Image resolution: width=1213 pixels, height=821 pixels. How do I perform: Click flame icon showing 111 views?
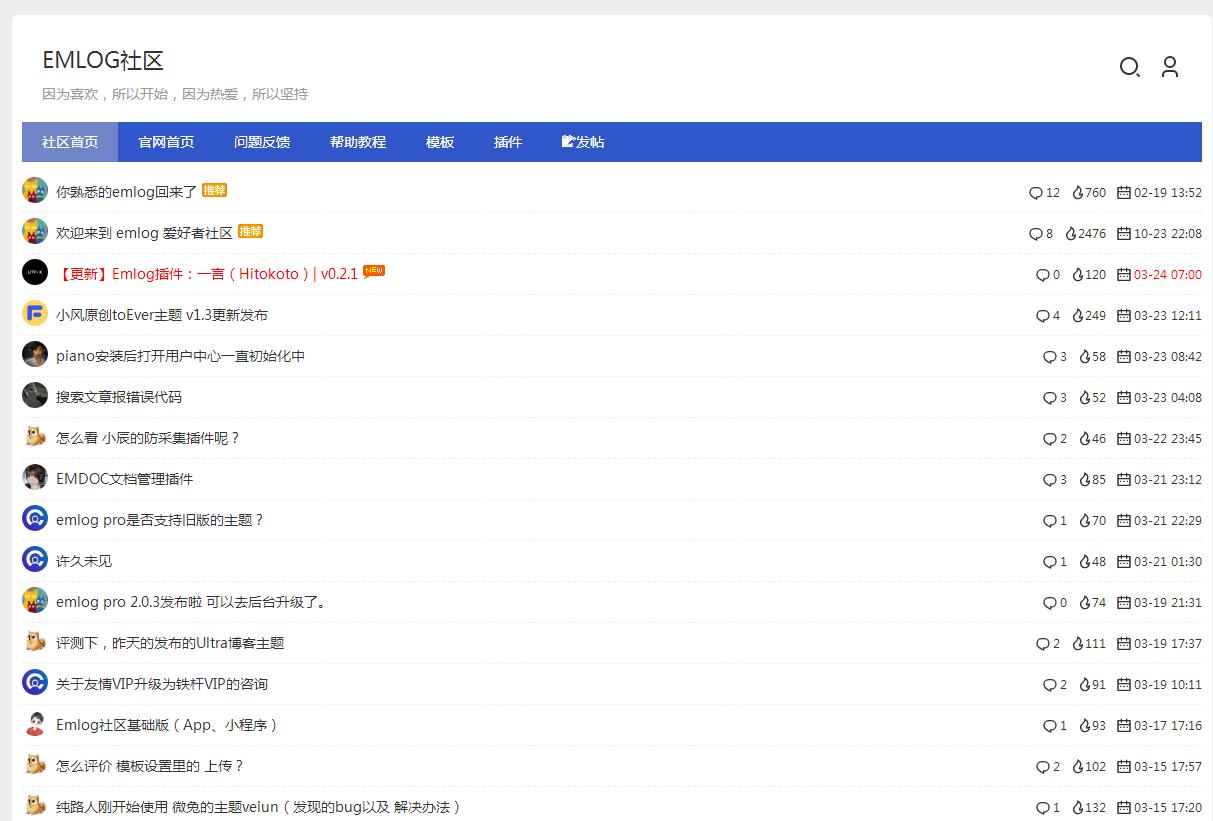point(1078,644)
